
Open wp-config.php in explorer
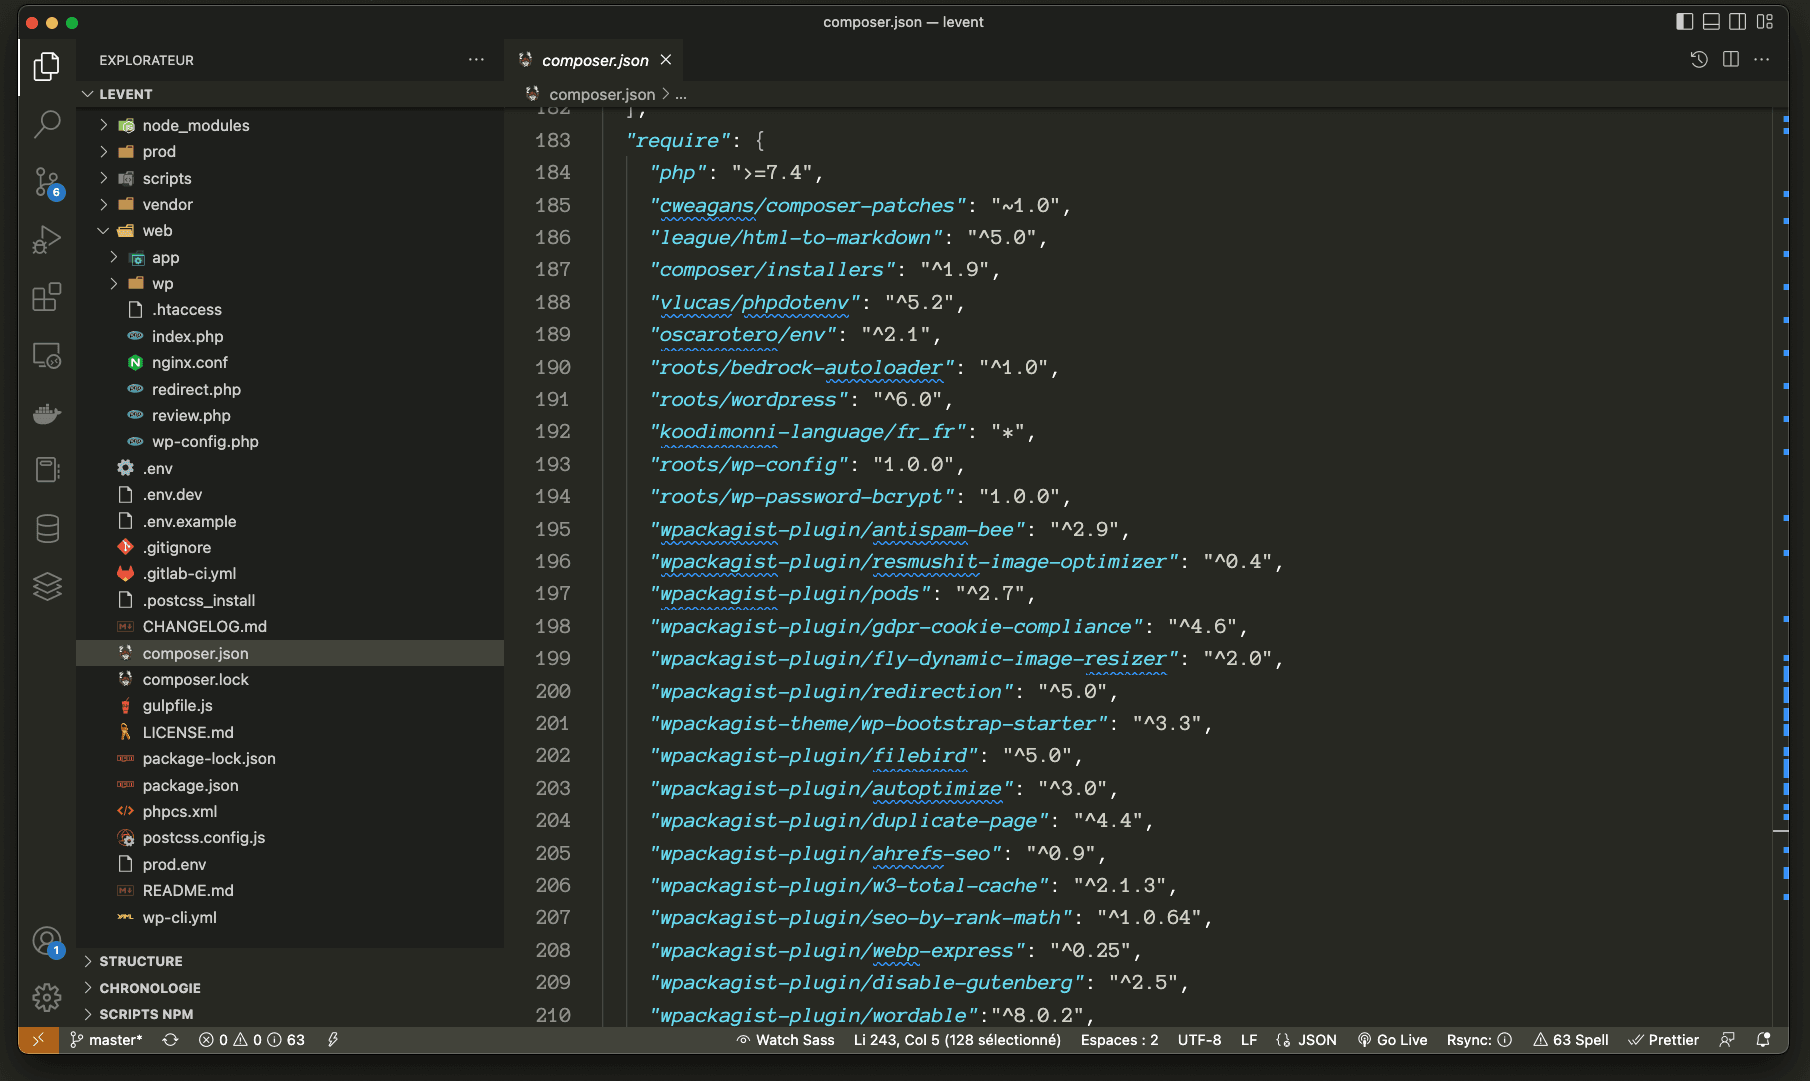click(290, 441)
